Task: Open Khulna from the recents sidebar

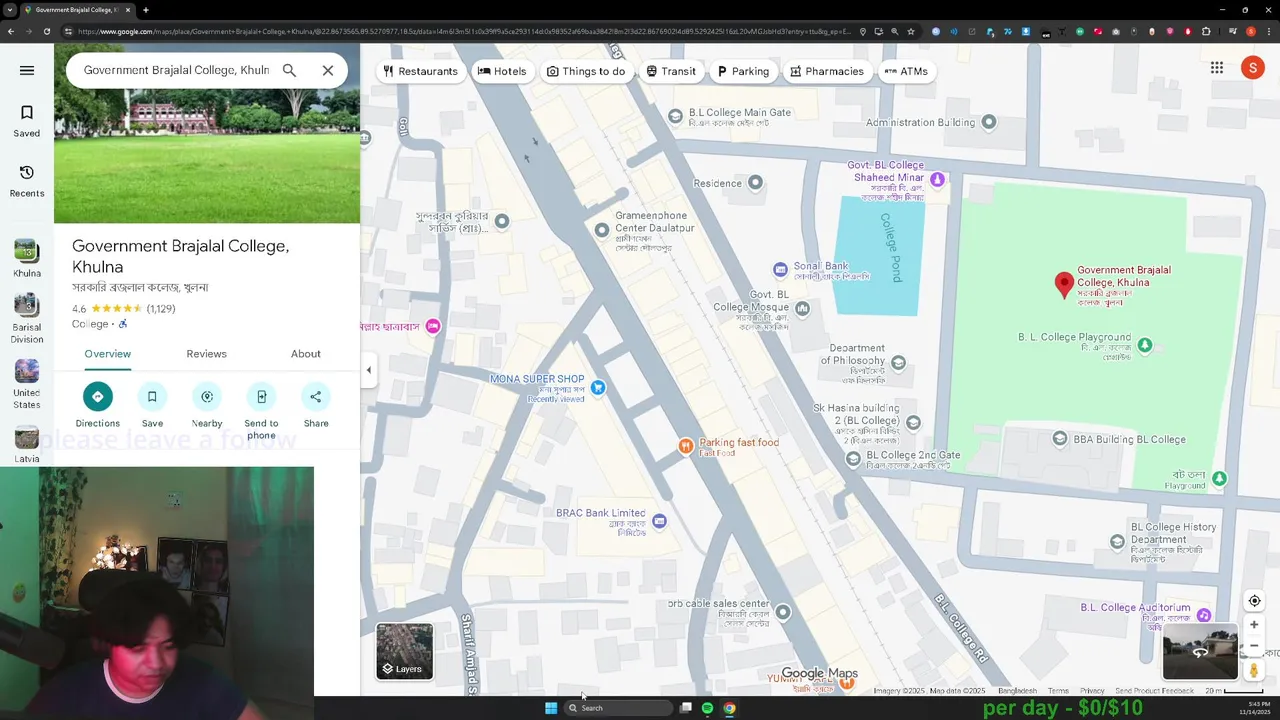Action: (27, 258)
